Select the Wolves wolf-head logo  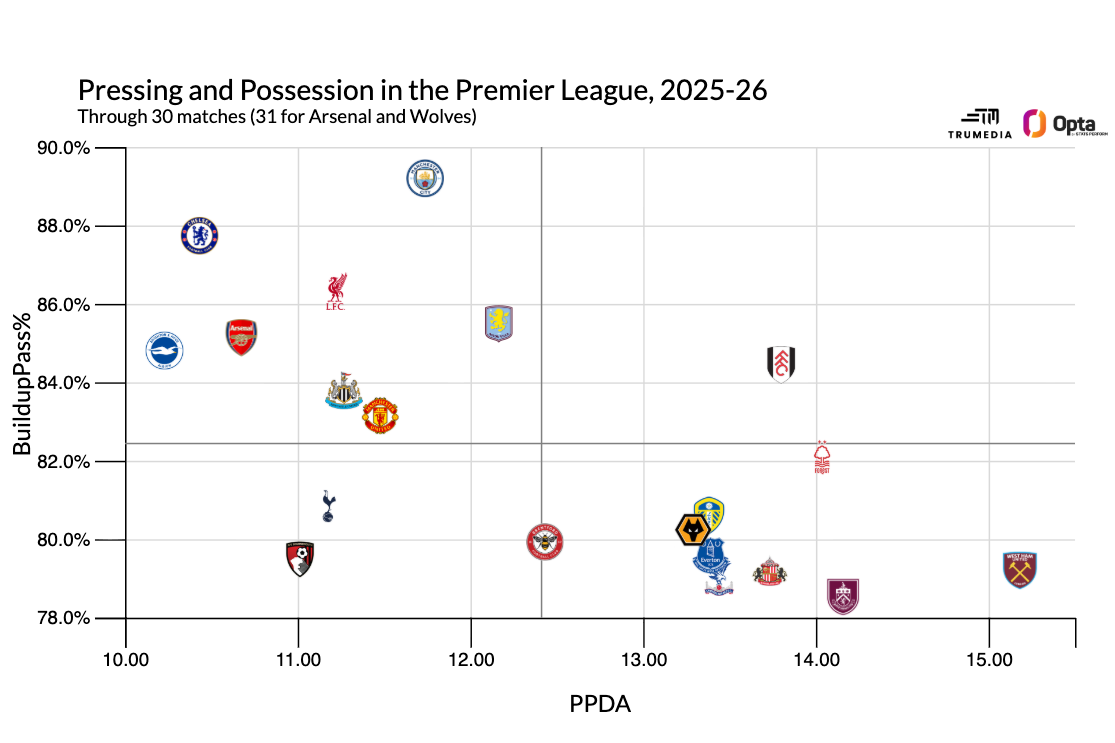coord(693,530)
